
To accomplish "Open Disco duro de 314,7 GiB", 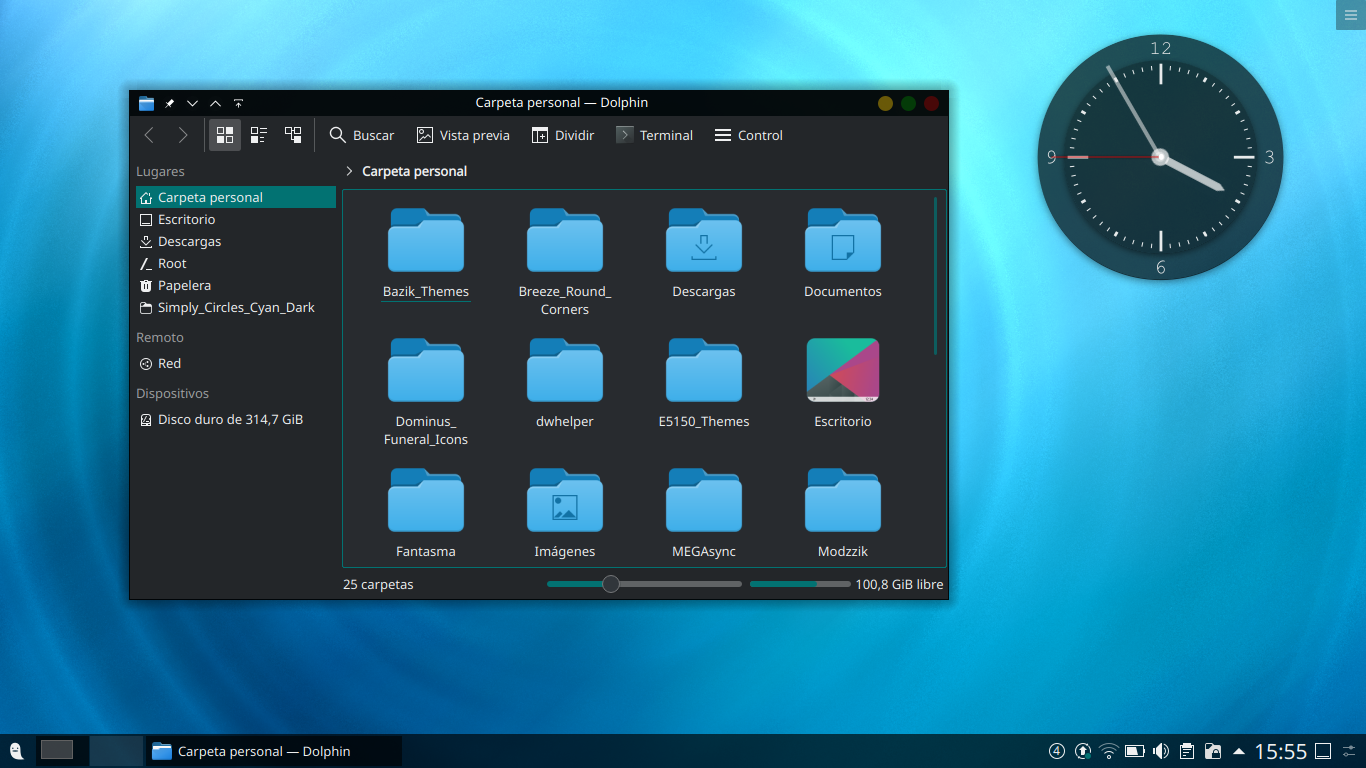I will [x=236, y=419].
